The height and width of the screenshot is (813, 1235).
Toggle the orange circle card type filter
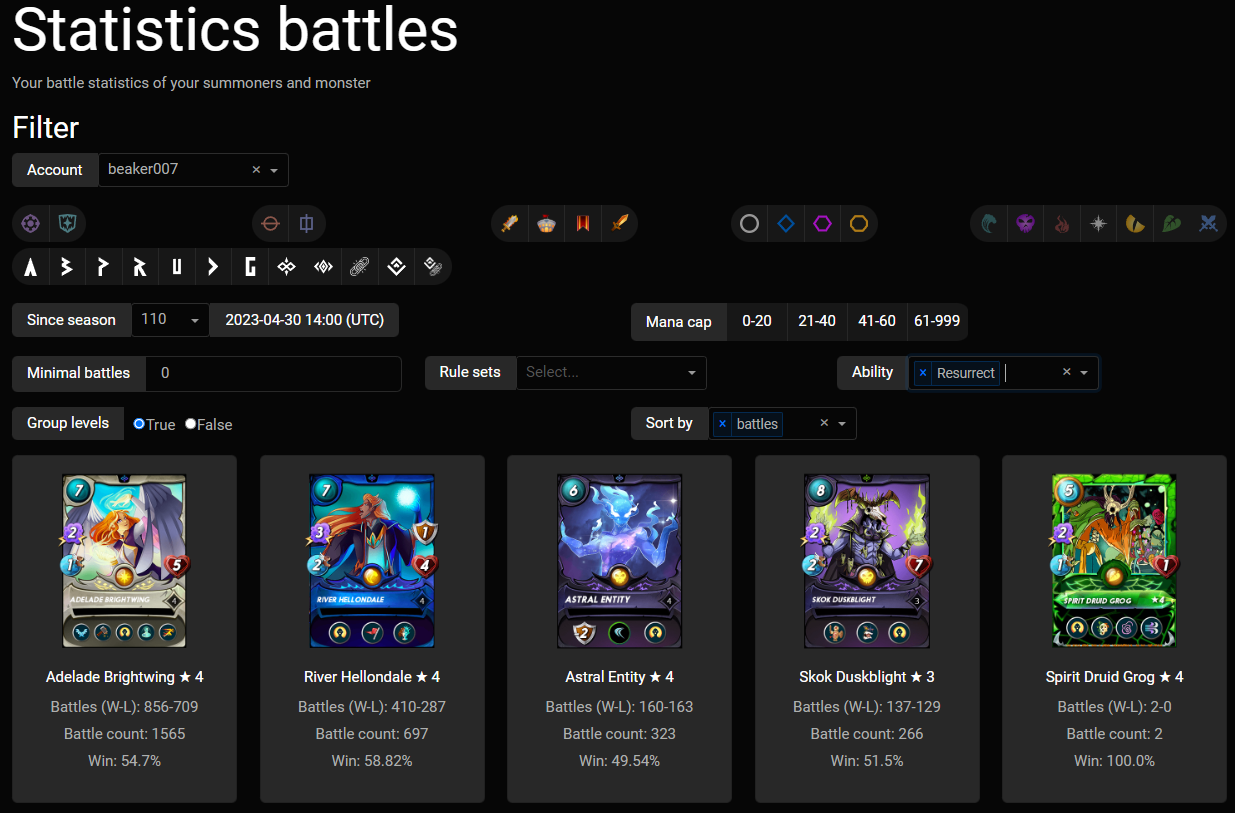pos(270,224)
